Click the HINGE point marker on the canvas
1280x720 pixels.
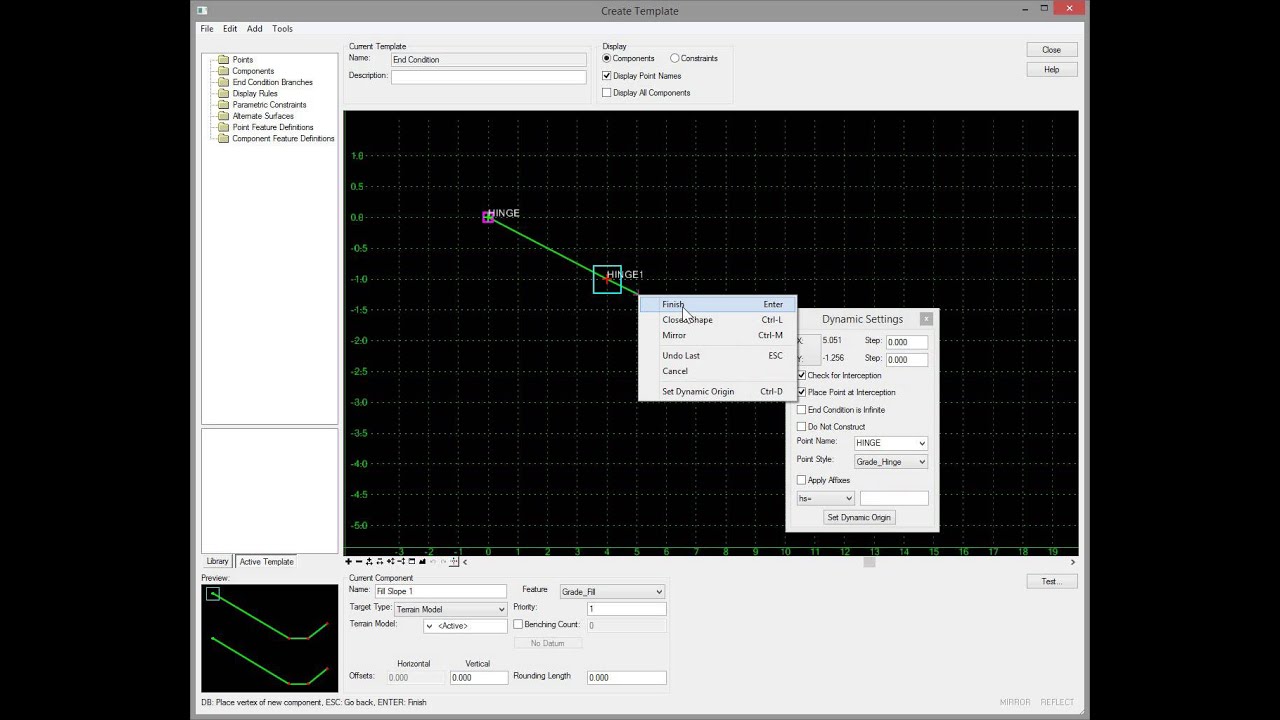click(488, 217)
